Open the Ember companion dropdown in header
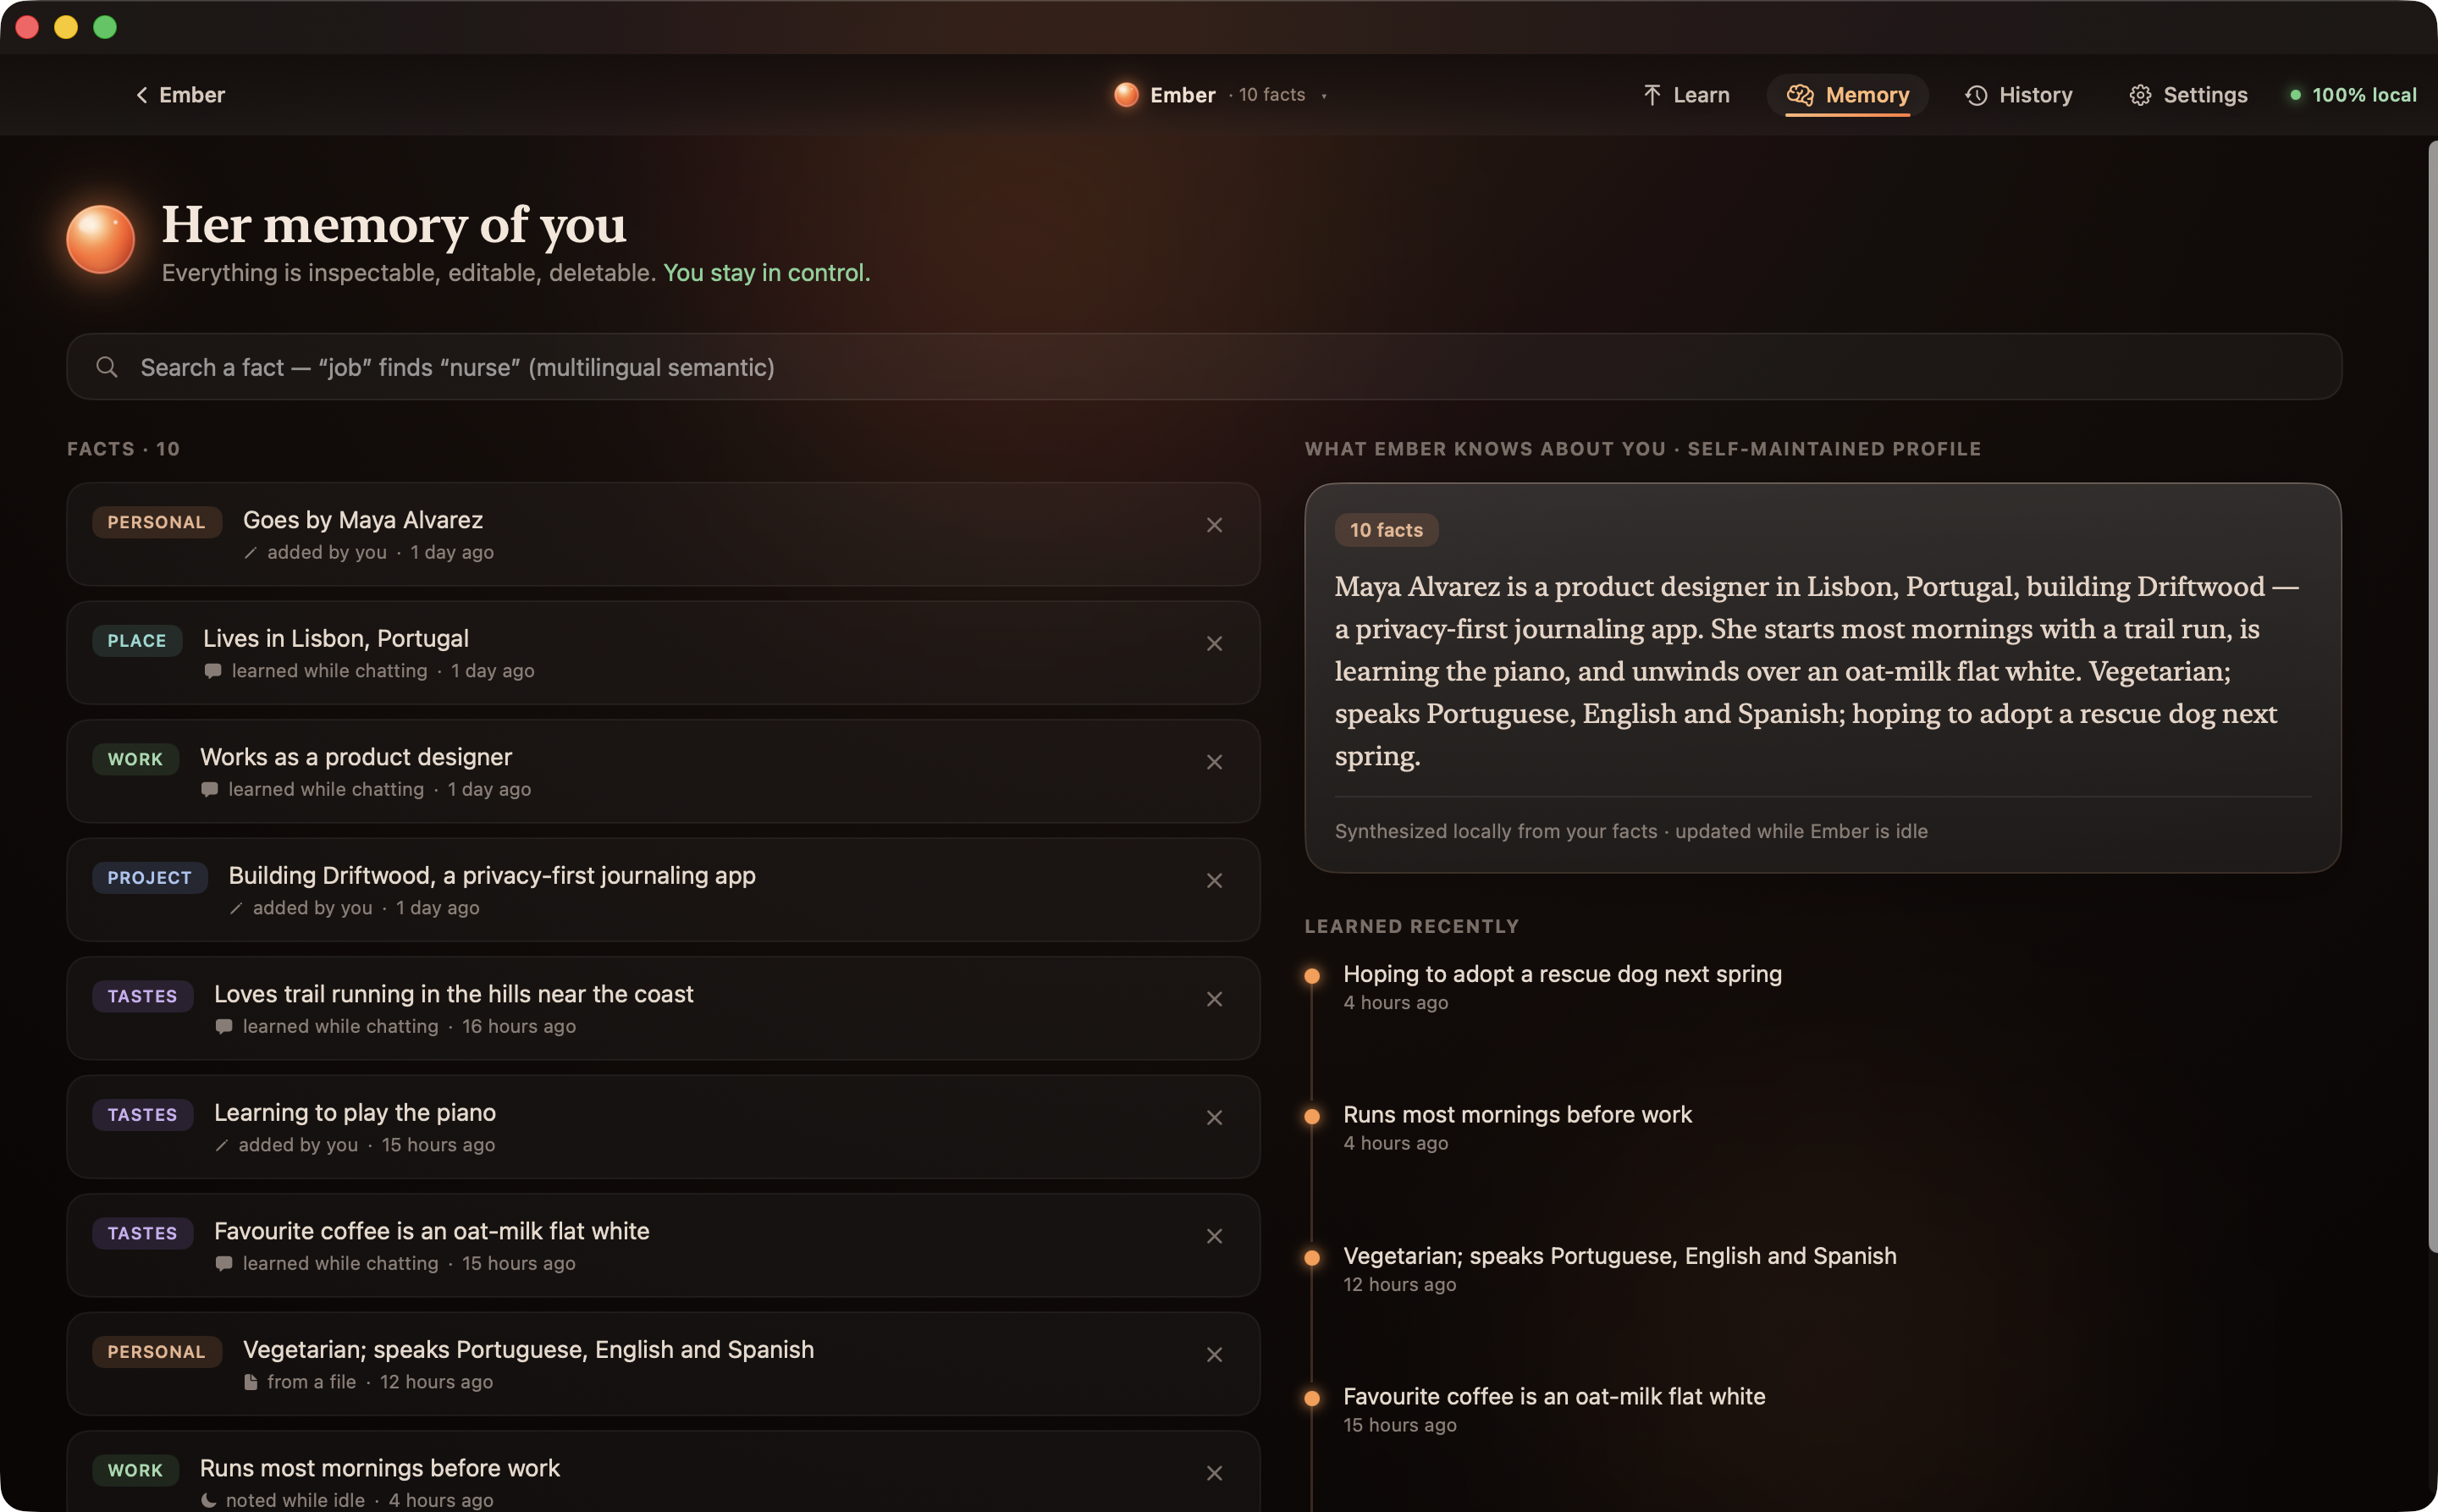The height and width of the screenshot is (1512, 2438). tap(1220, 95)
